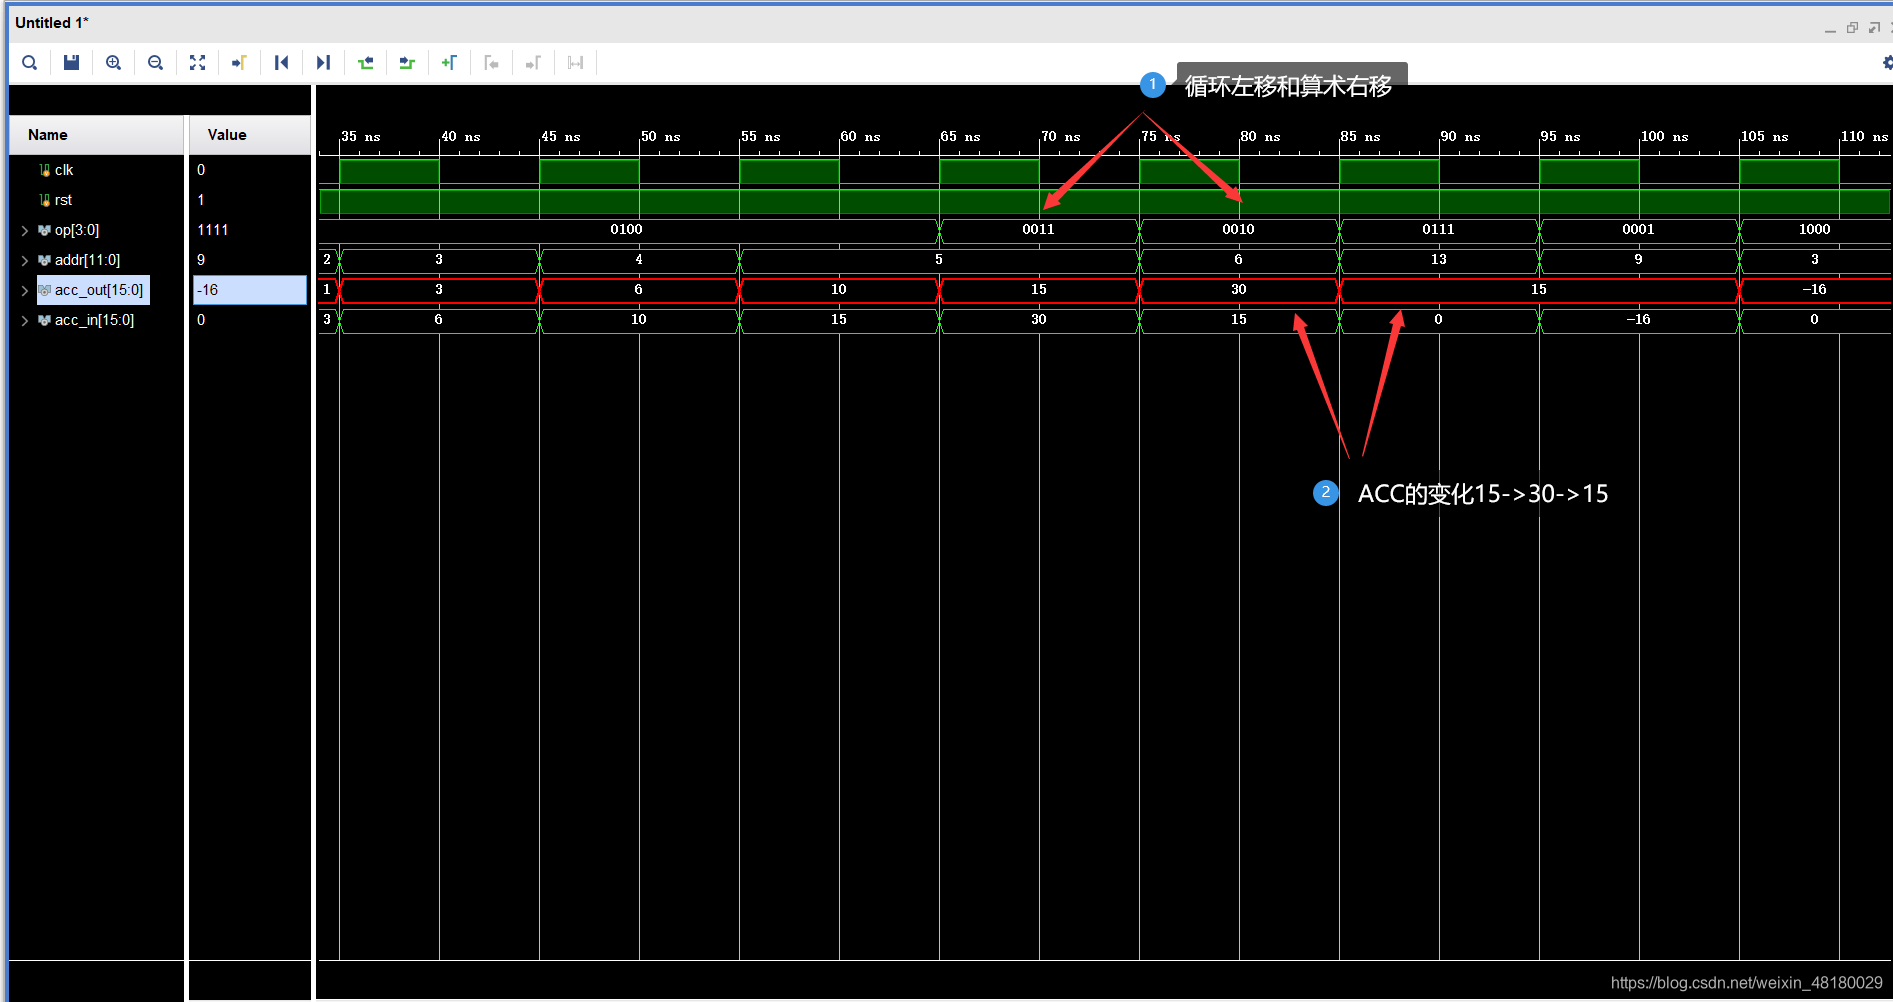The width and height of the screenshot is (1893, 1002).
Task: Click the swap cursors icon
Action: pos(575,63)
